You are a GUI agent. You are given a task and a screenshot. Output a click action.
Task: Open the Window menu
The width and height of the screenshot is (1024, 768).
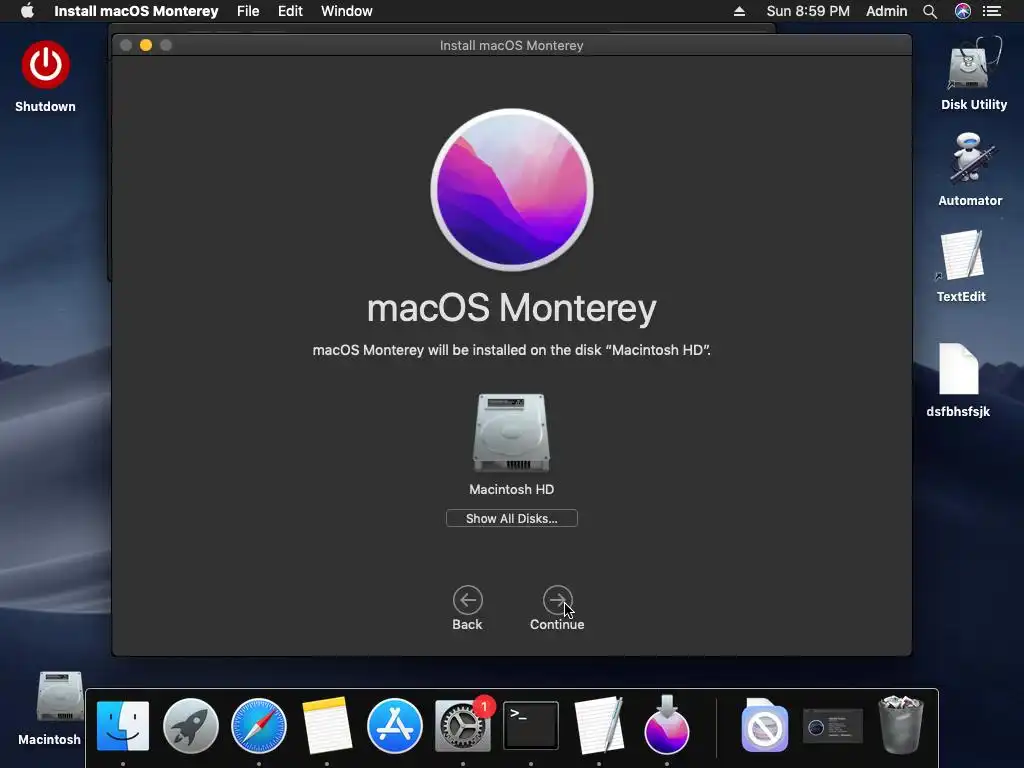click(347, 11)
